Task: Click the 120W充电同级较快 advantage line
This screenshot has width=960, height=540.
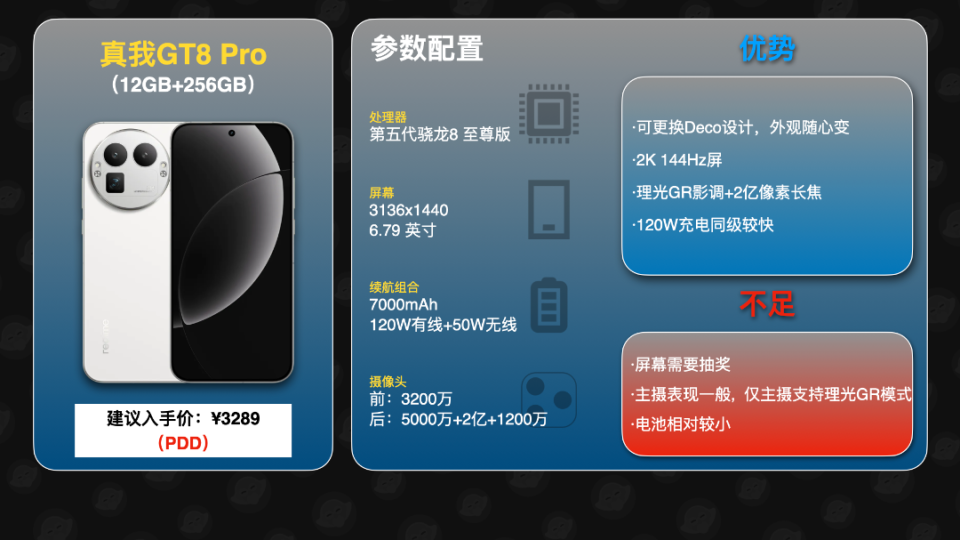Action: point(703,225)
